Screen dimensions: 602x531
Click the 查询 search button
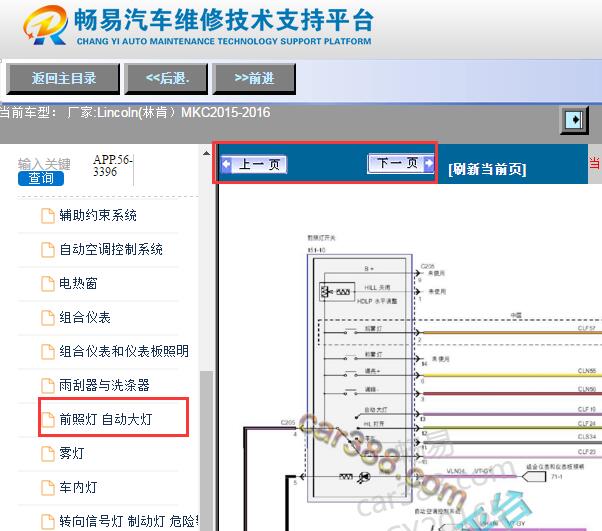[x=41, y=179]
